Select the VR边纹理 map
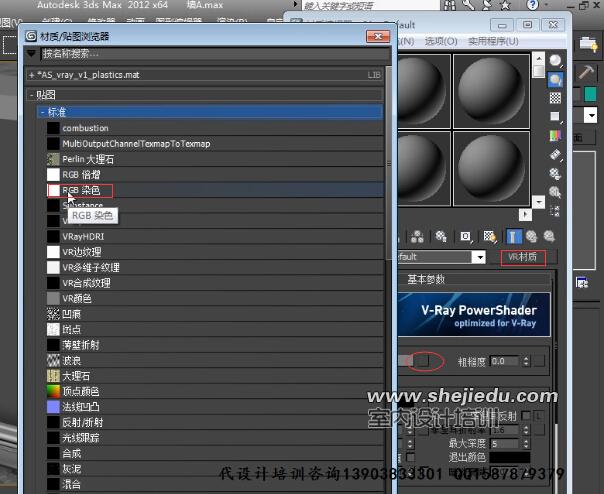This screenshot has width=604, height=494. pos(215,252)
